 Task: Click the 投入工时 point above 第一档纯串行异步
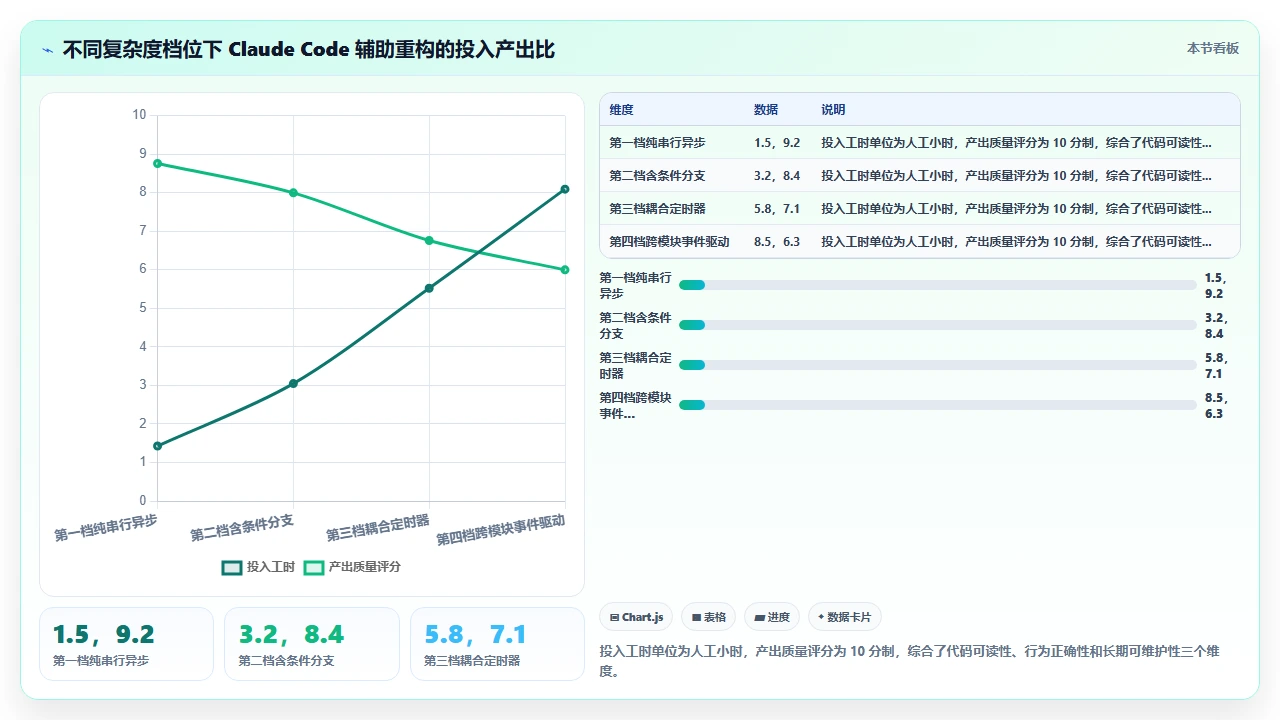point(158,446)
